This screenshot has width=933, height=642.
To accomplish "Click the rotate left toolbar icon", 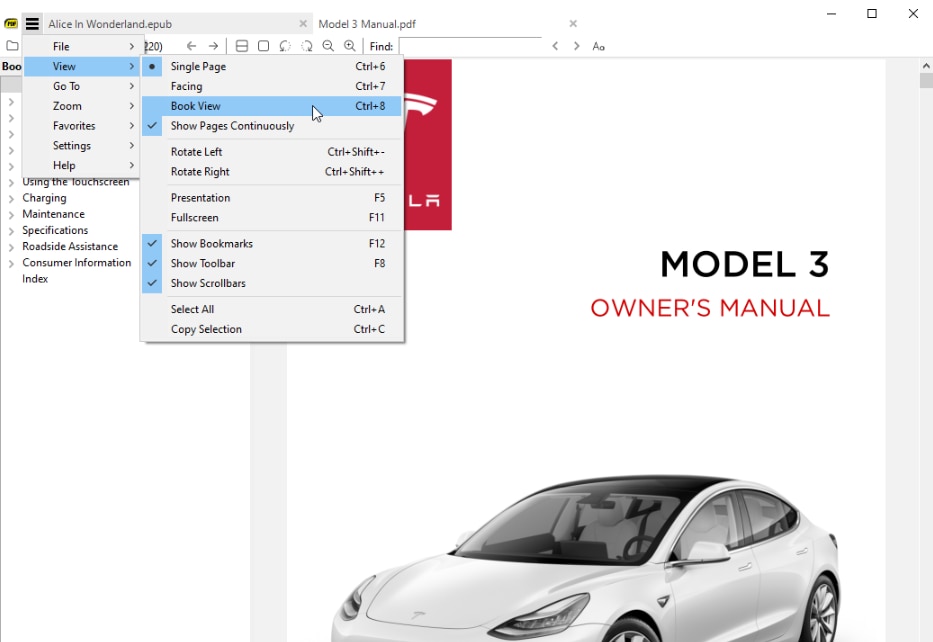I will point(286,45).
